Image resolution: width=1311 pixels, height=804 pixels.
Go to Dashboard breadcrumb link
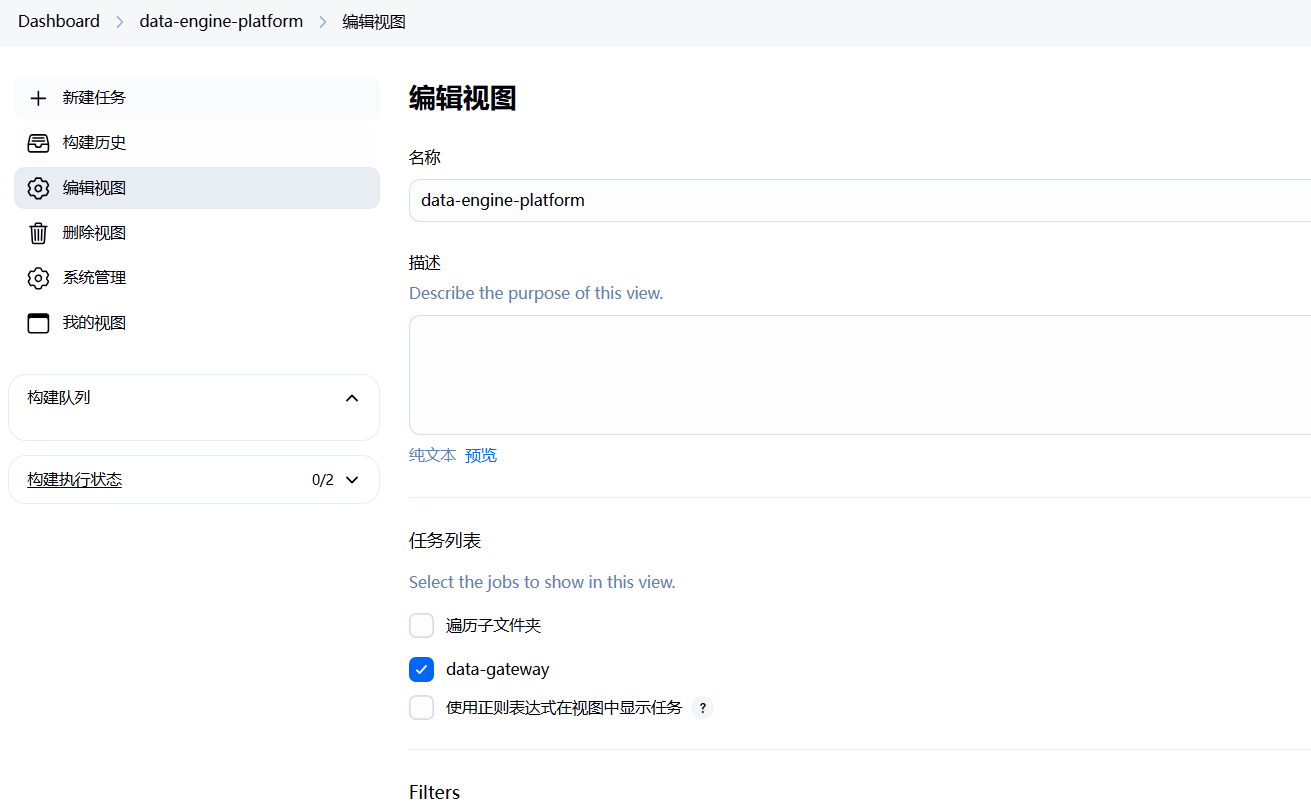[59, 21]
